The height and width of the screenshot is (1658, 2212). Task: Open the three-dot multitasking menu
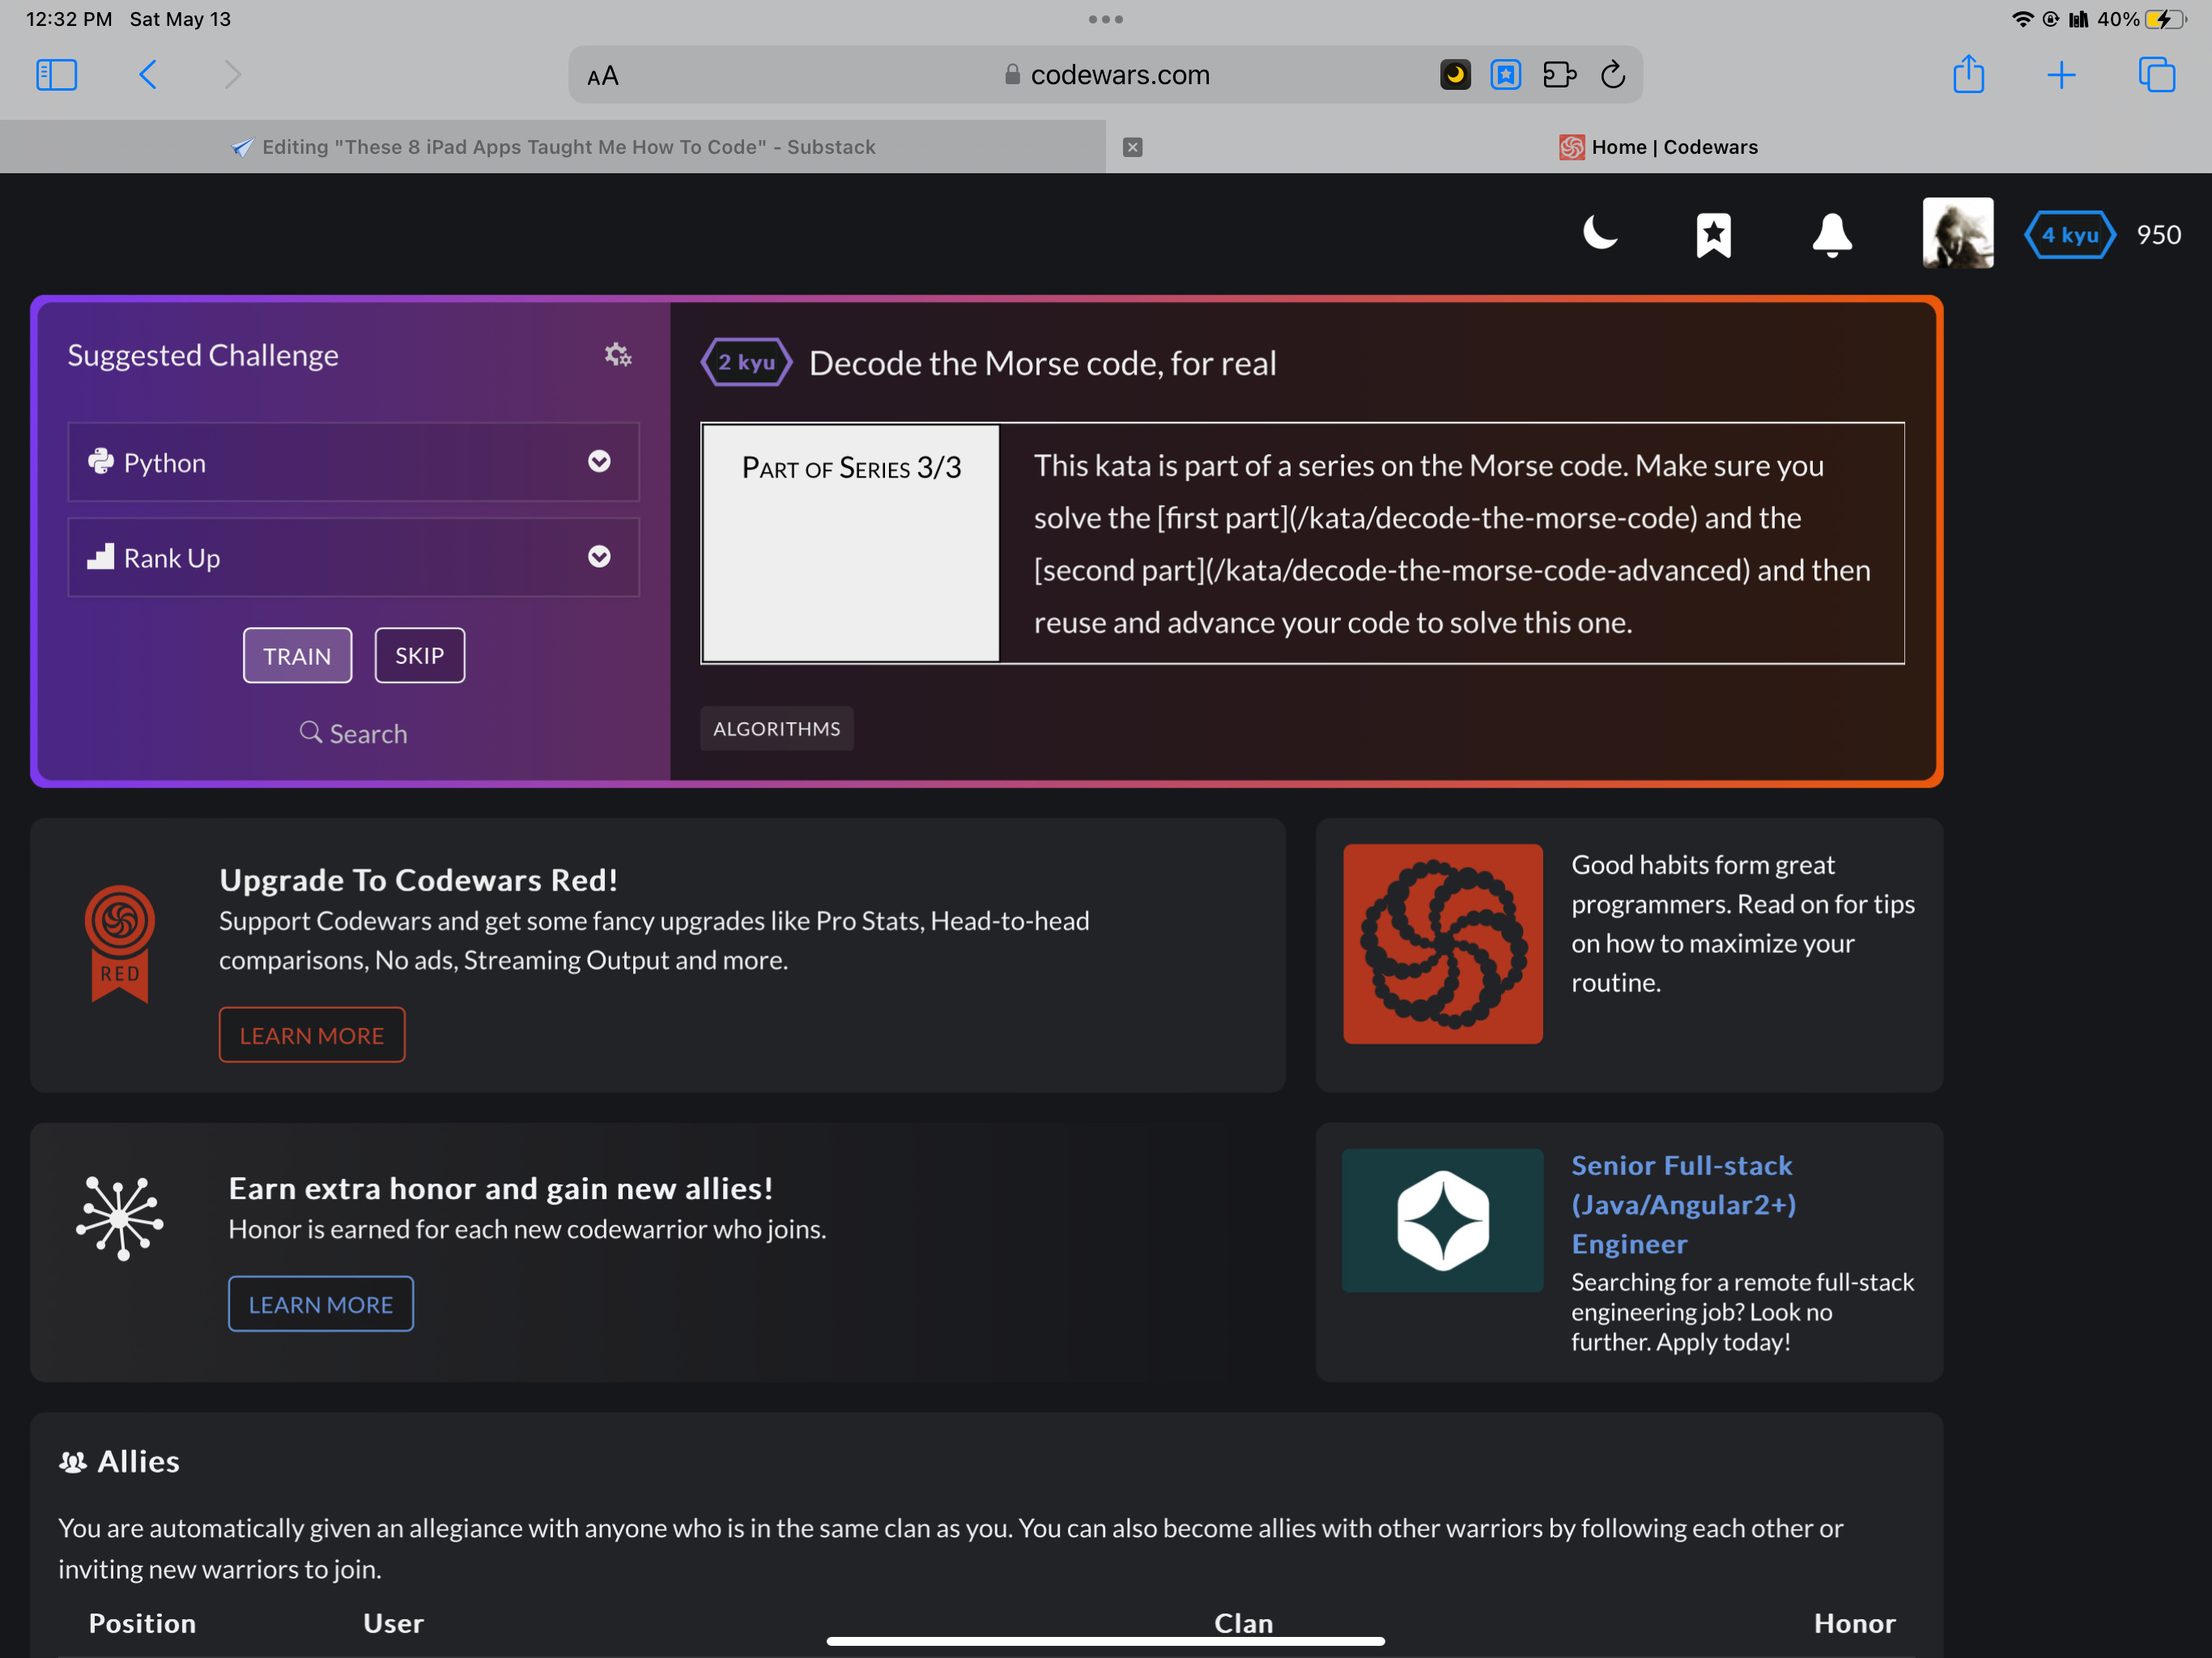[1105, 19]
